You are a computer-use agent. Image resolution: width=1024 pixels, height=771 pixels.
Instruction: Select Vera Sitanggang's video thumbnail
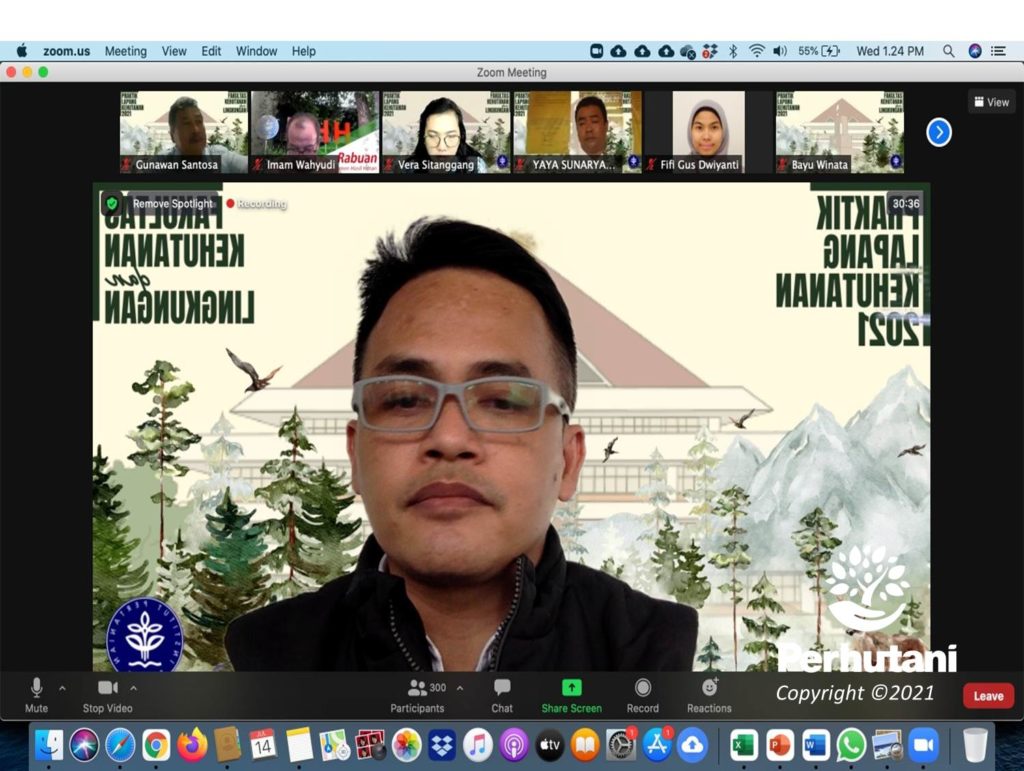445,132
